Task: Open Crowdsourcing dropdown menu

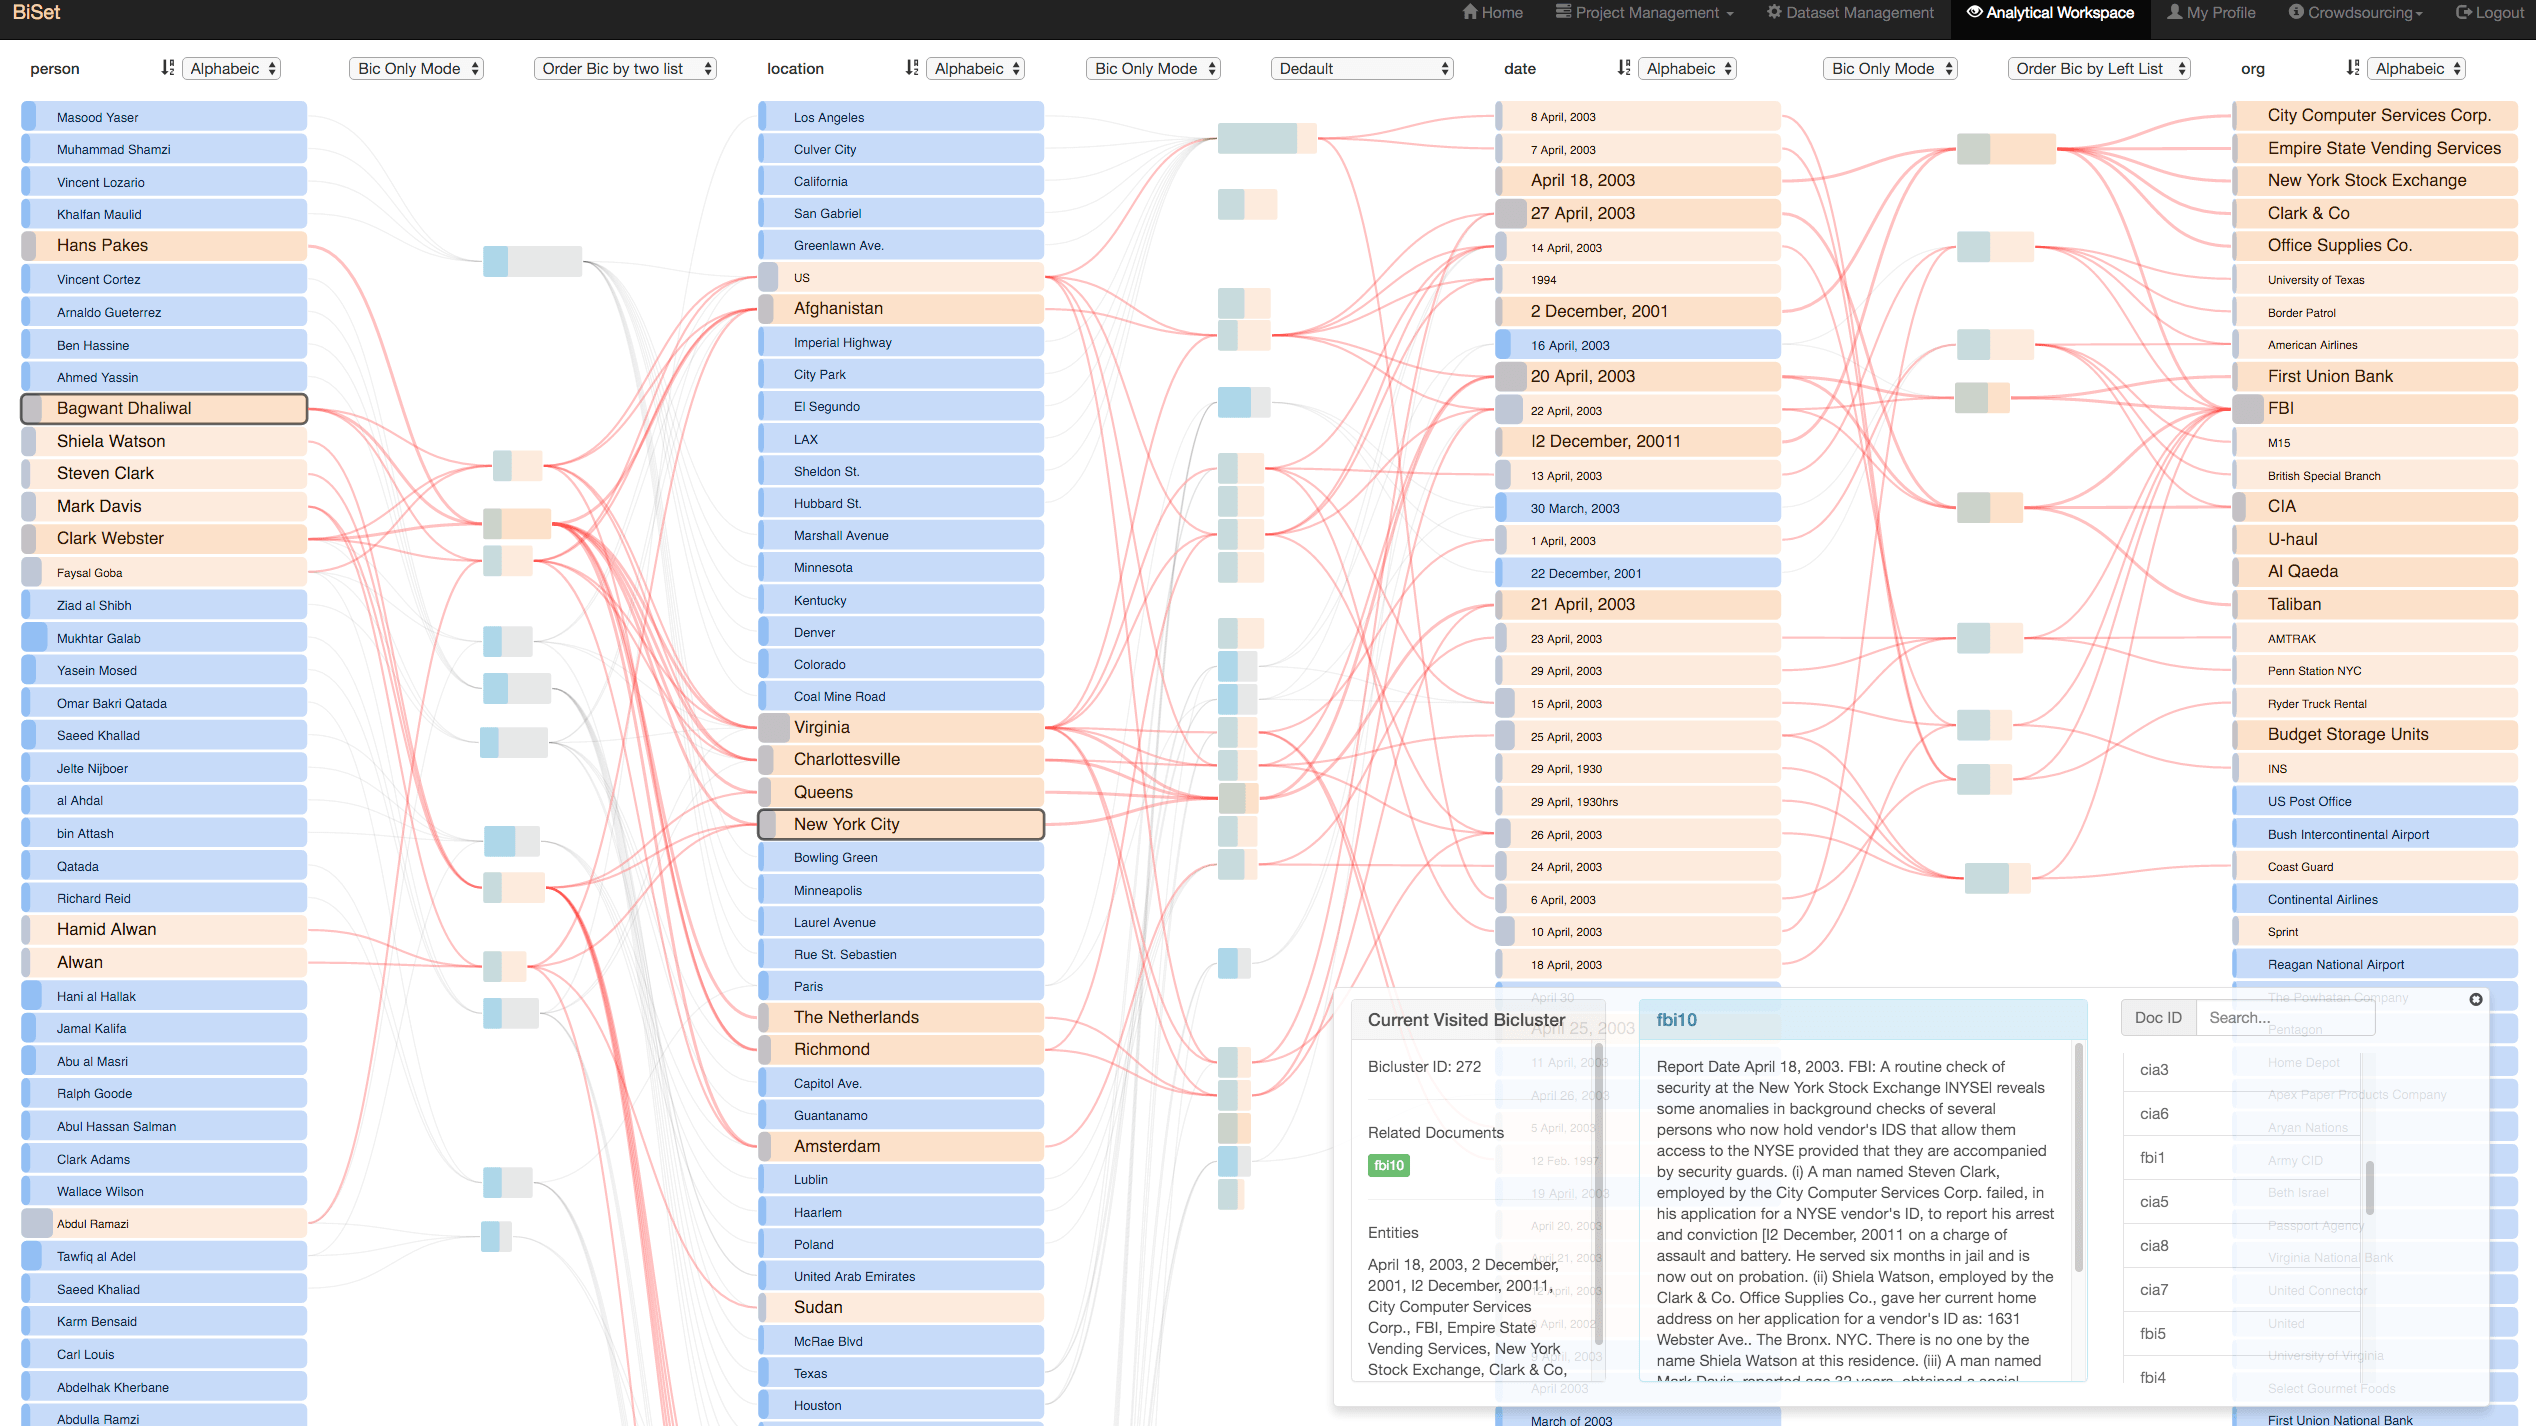Action: click(x=2355, y=13)
